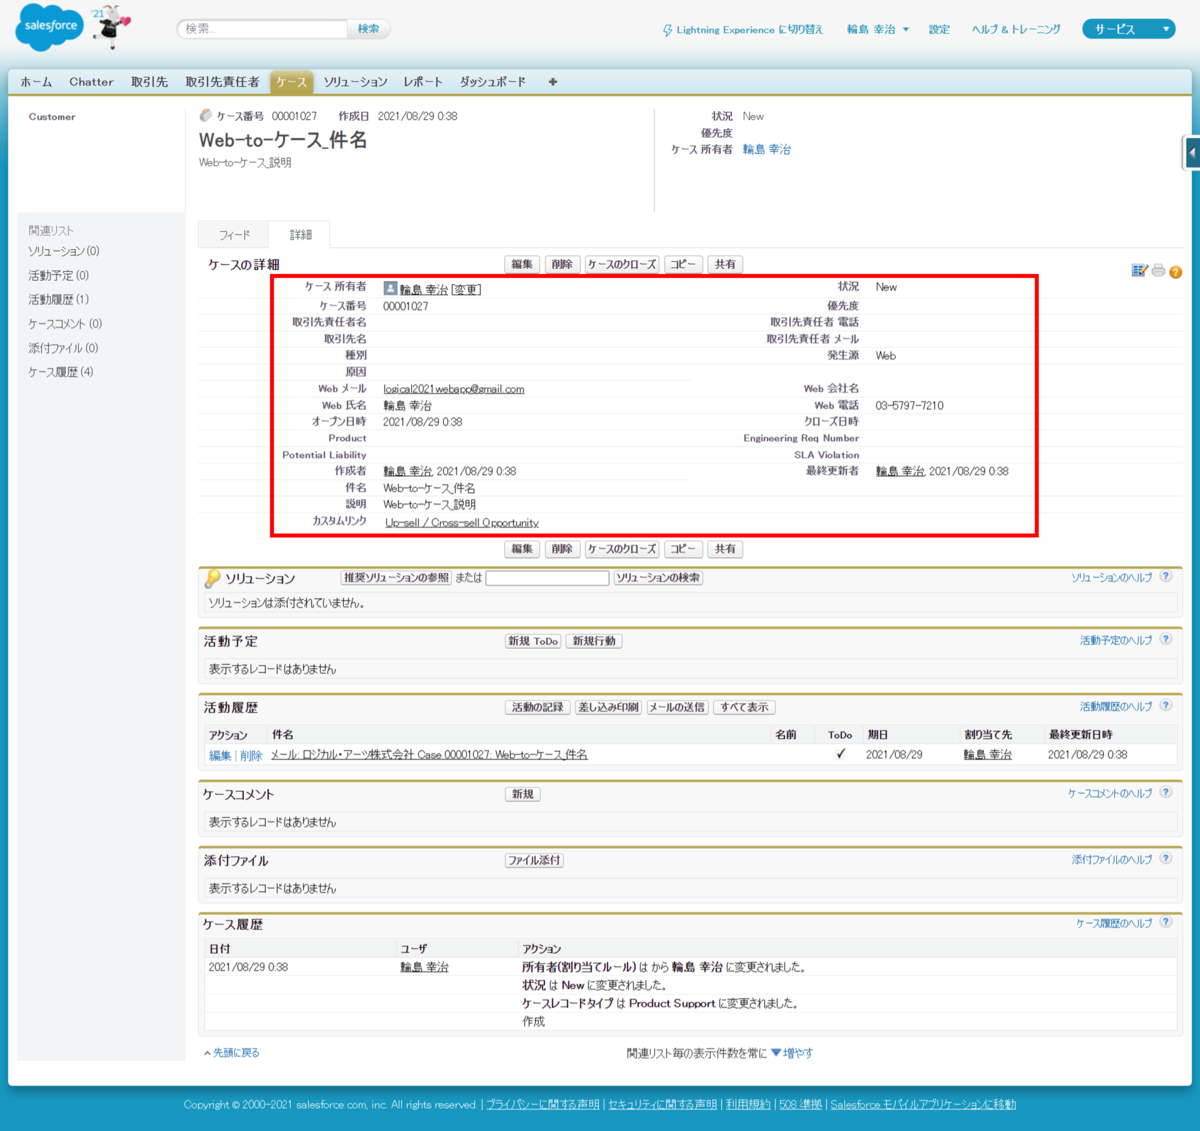This screenshot has width=1200, height=1131.
Task: Open the Chatter tab
Action: pos(91,82)
